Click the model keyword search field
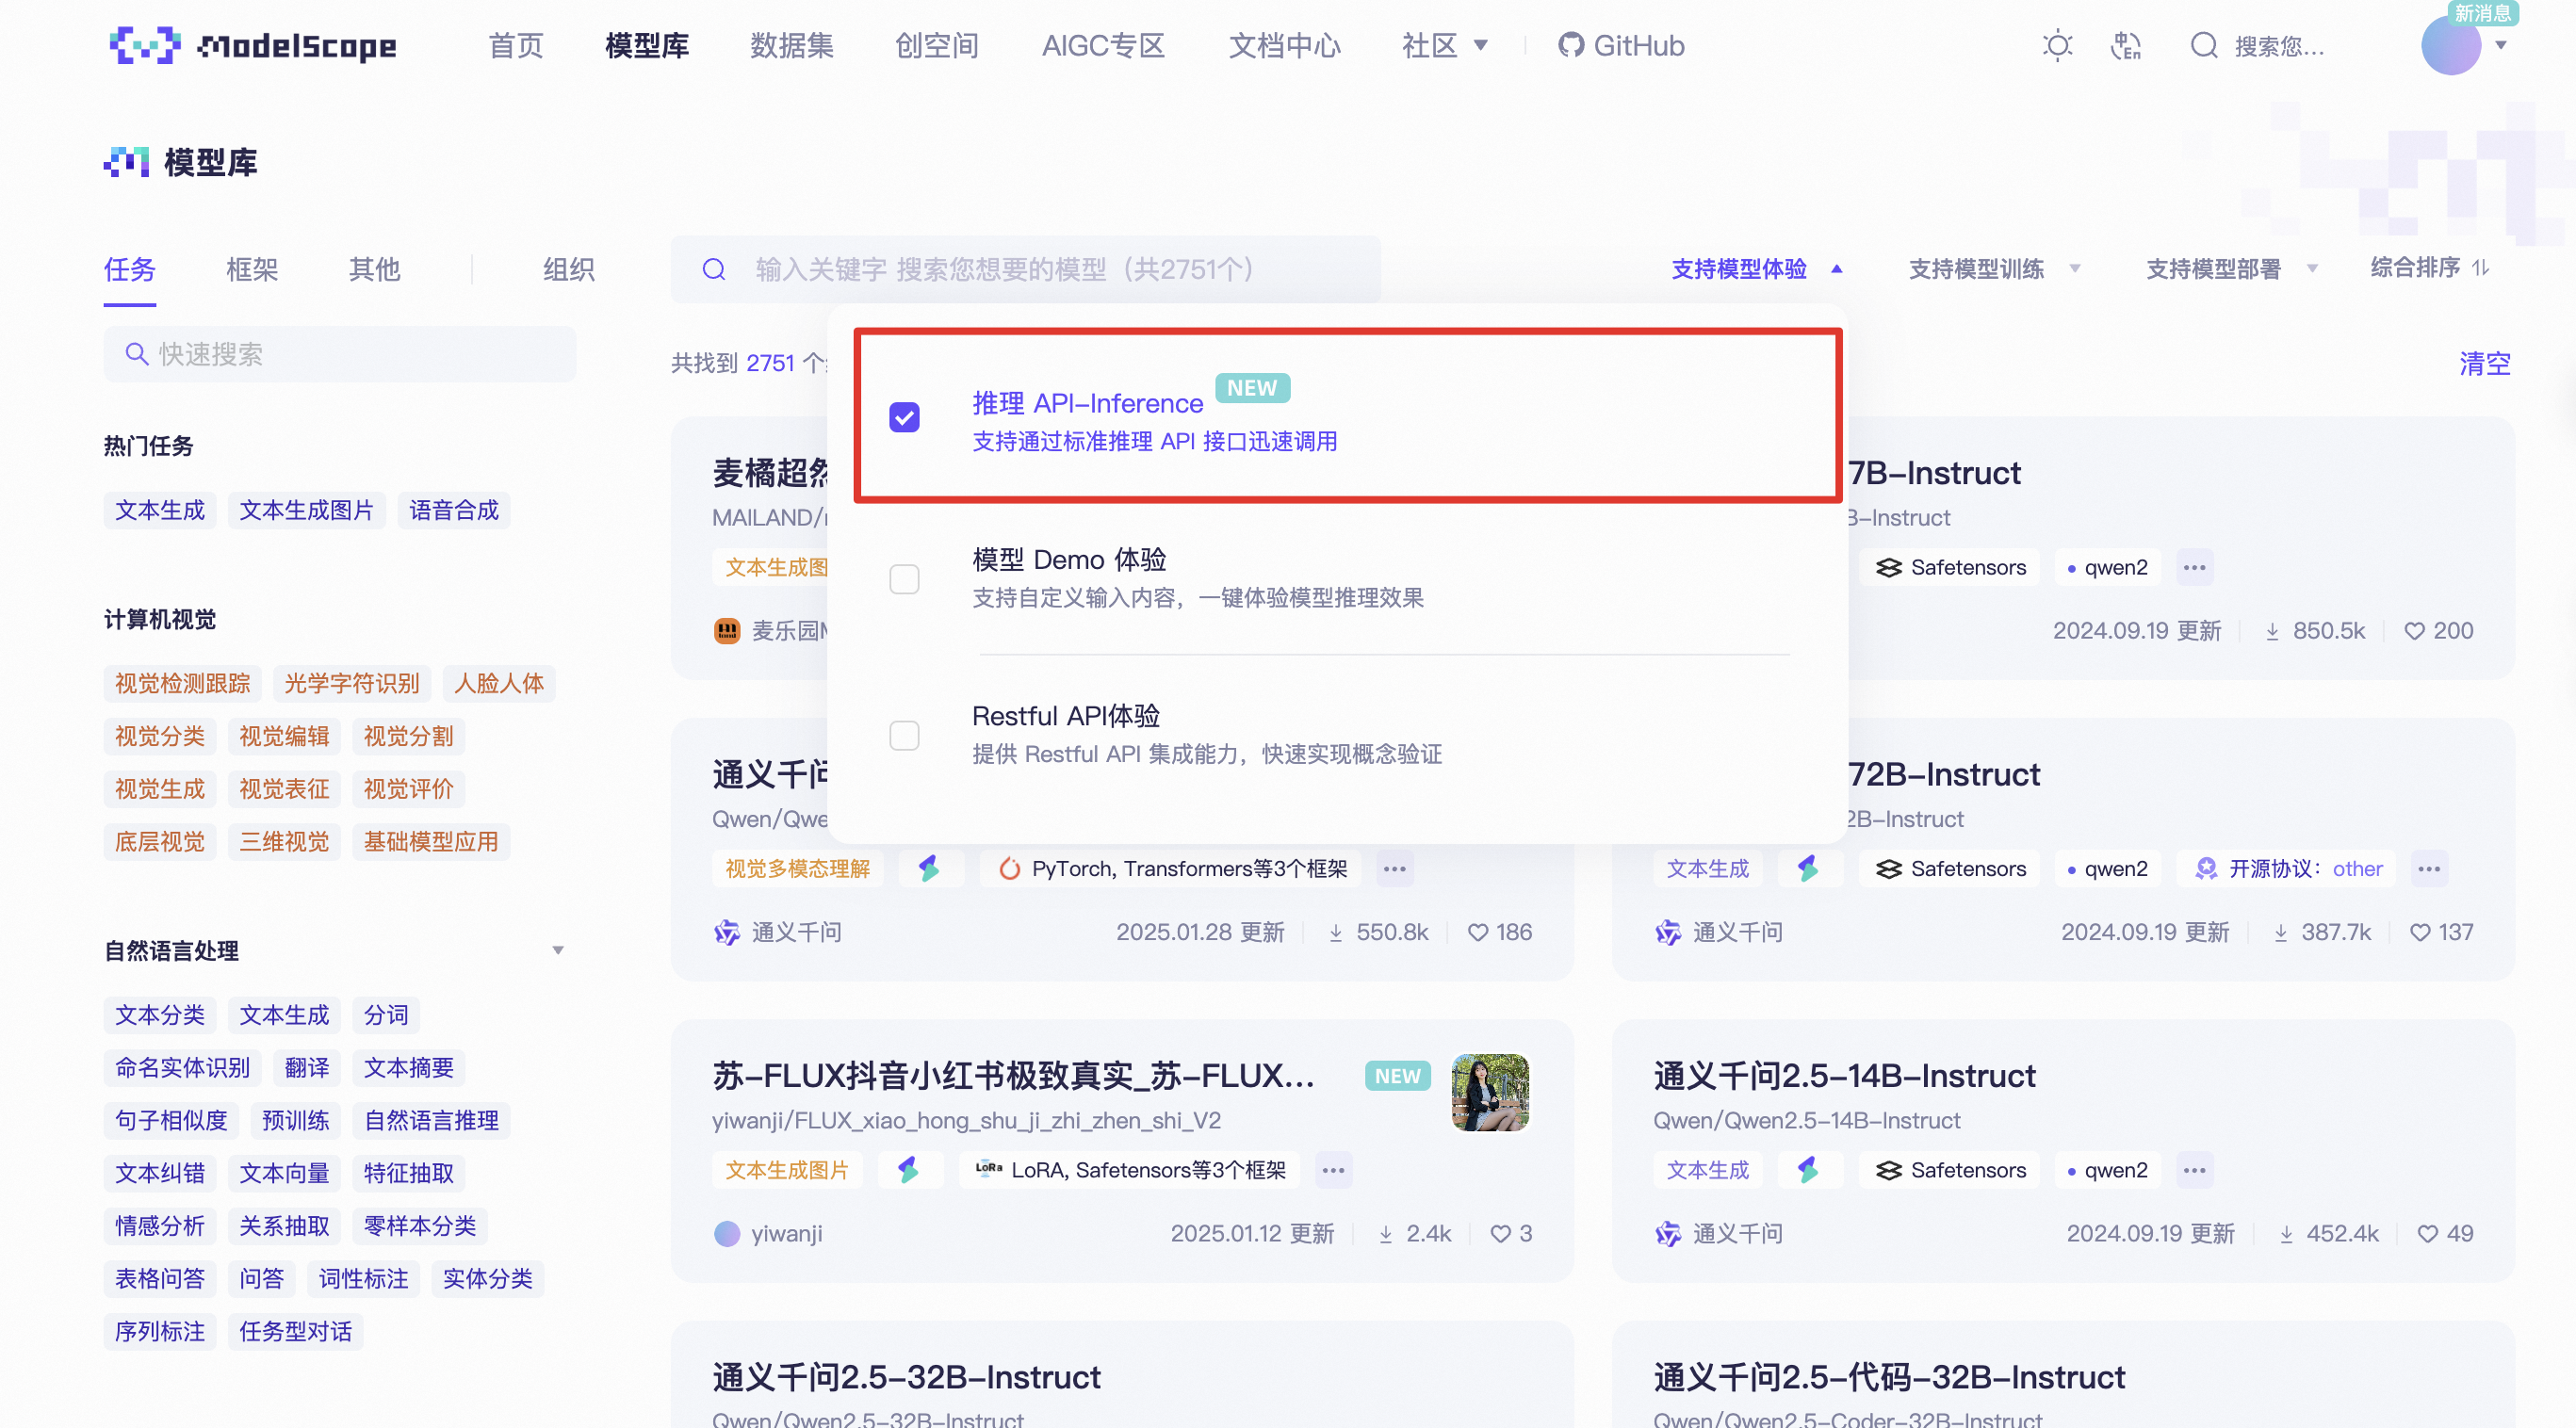The height and width of the screenshot is (1428, 2576). (1025, 269)
